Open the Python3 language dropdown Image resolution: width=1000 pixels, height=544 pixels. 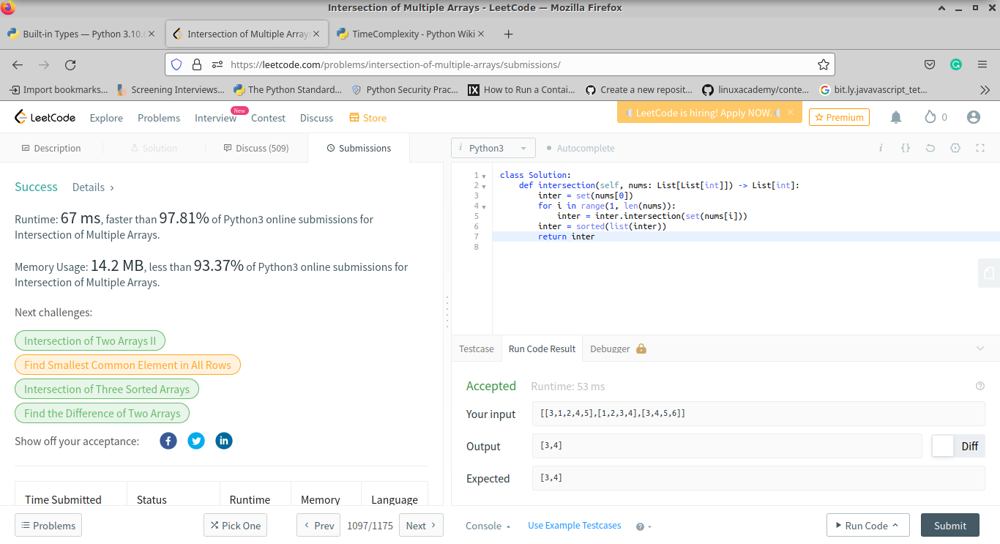(493, 148)
